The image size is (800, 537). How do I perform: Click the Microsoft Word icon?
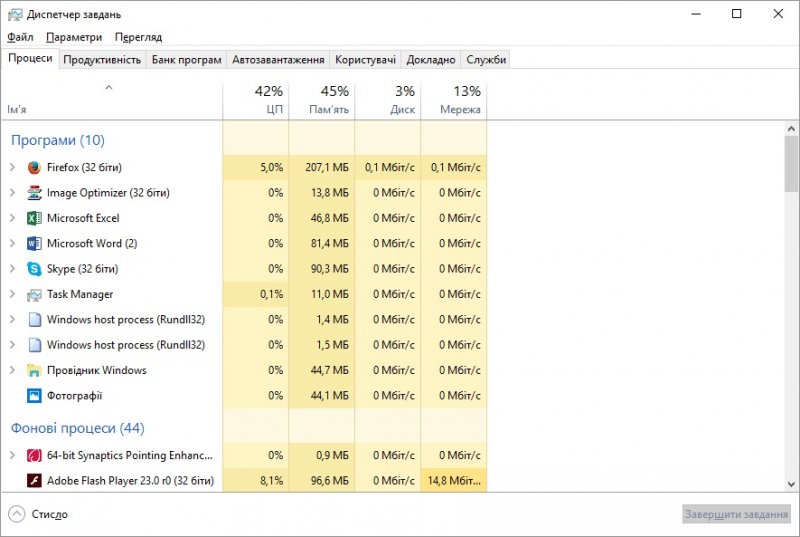(34, 243)
